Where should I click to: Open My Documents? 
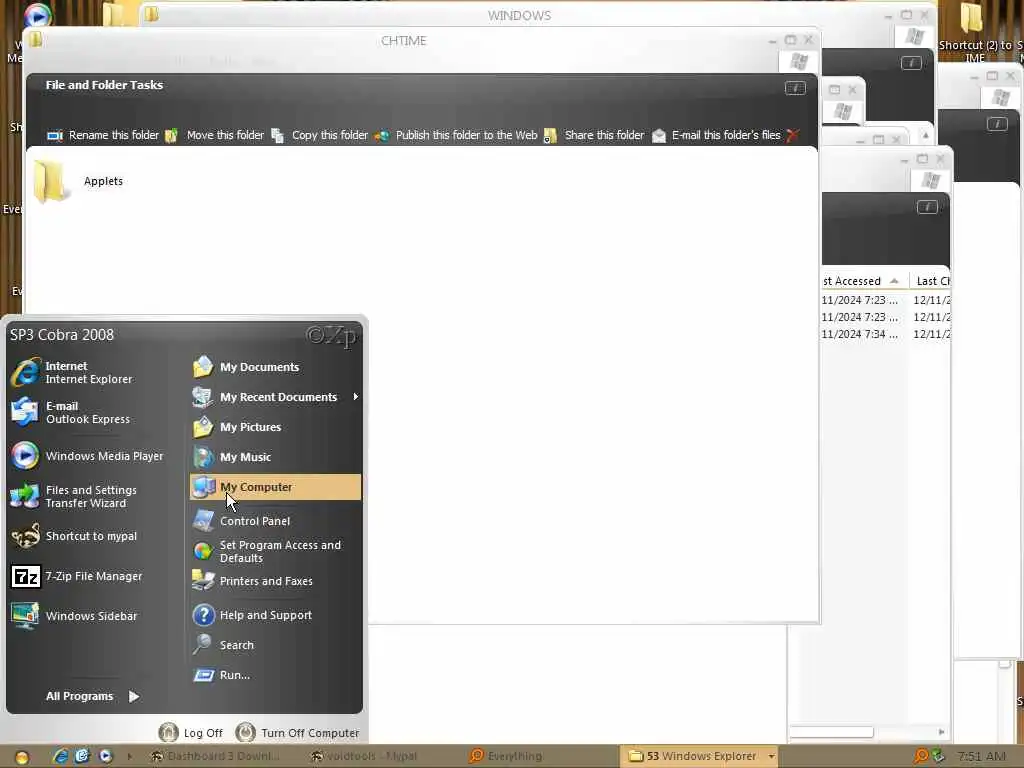[275, 367]
